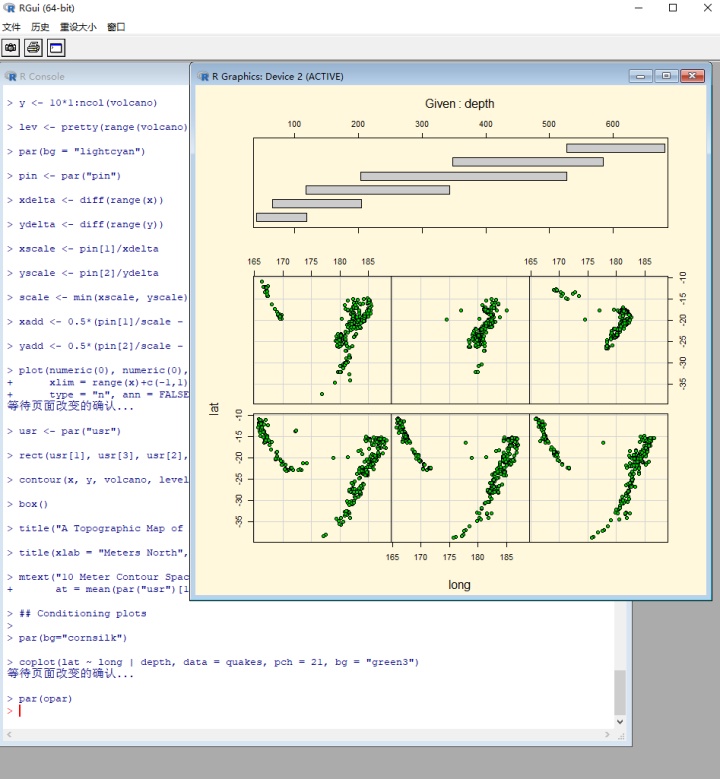Minimize the R Graphics Device 2 window
The width and height of the screenshot is (720, 779).
click(x=641, y=76)
